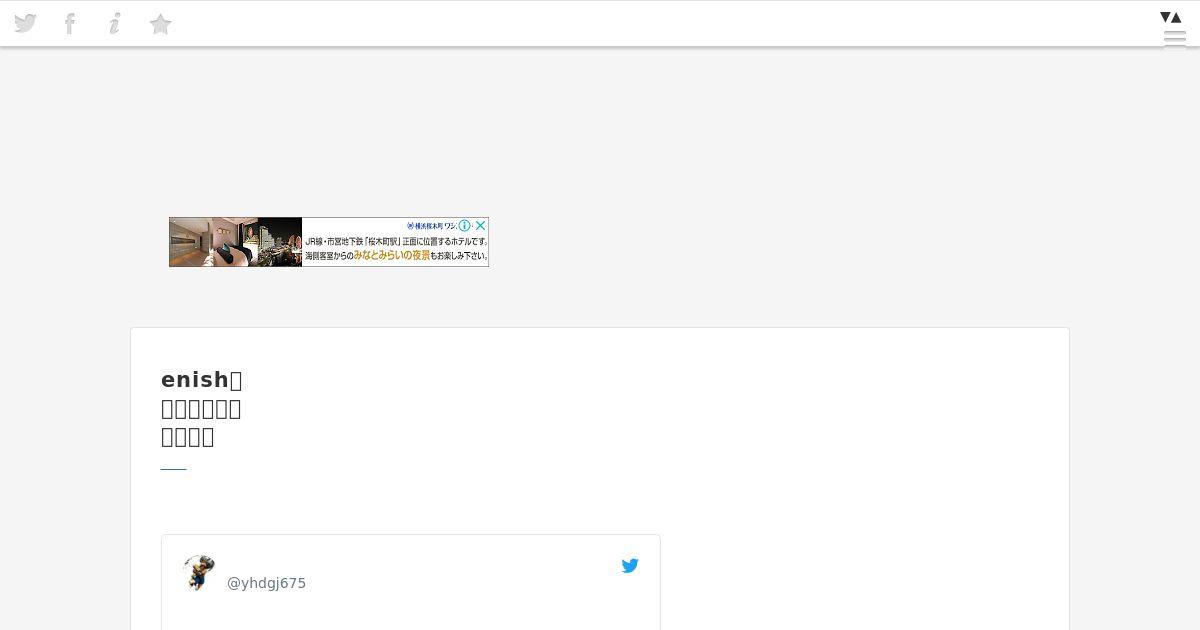Viewport: 1200px width, 630px height.
Task: Click the short blue underline below the heading
Action: click(174, 468)
